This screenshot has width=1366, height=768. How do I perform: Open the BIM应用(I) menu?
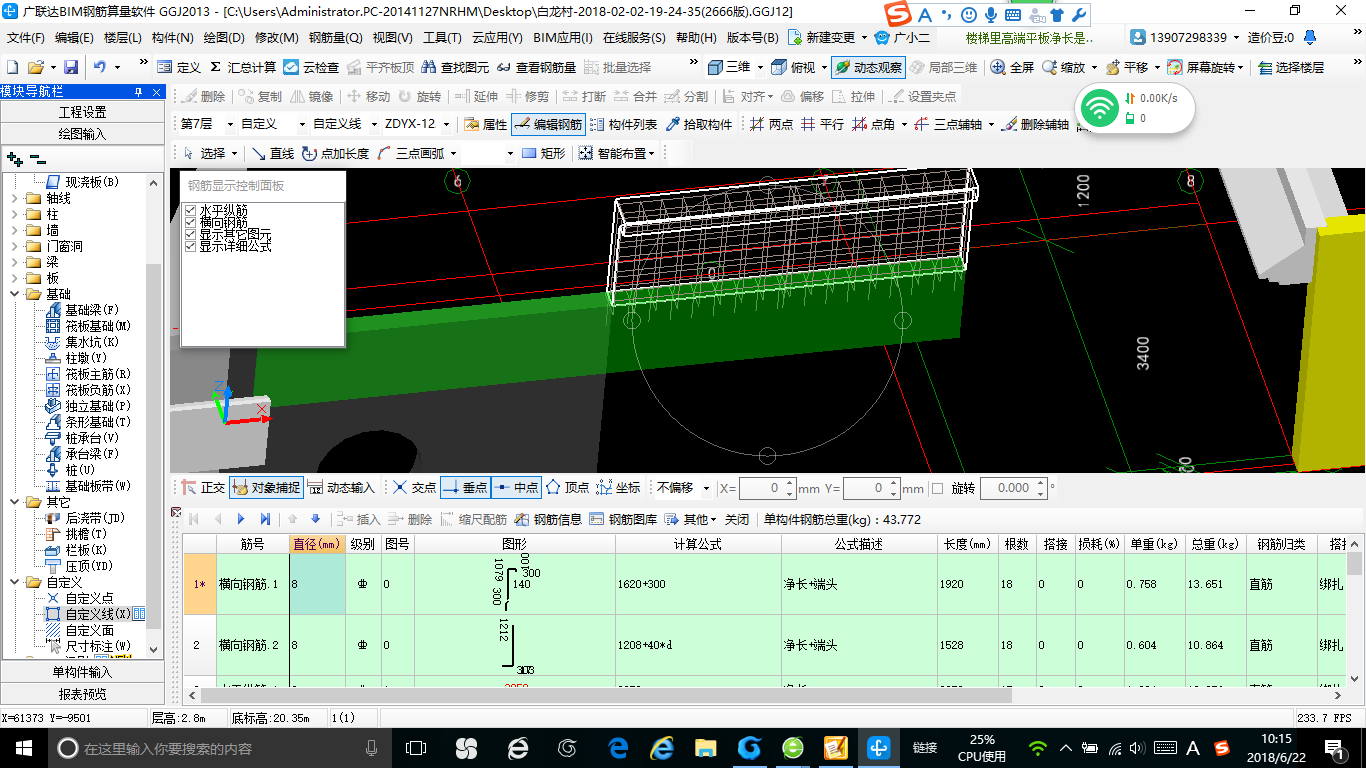[x=563, y=38]
